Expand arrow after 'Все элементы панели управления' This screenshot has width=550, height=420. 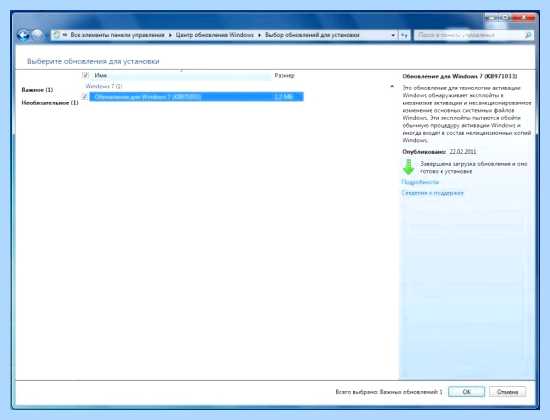[170, 35]
